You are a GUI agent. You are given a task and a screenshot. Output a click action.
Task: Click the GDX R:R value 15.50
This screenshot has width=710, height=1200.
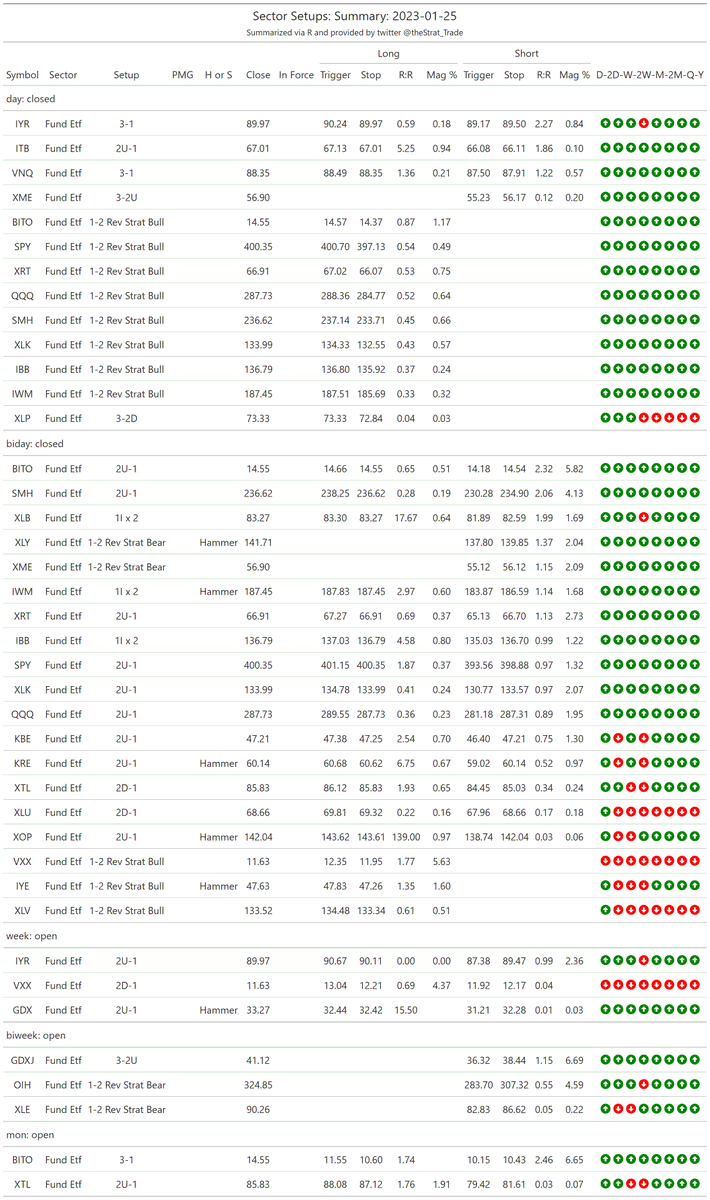click(x=406, y=1010)
